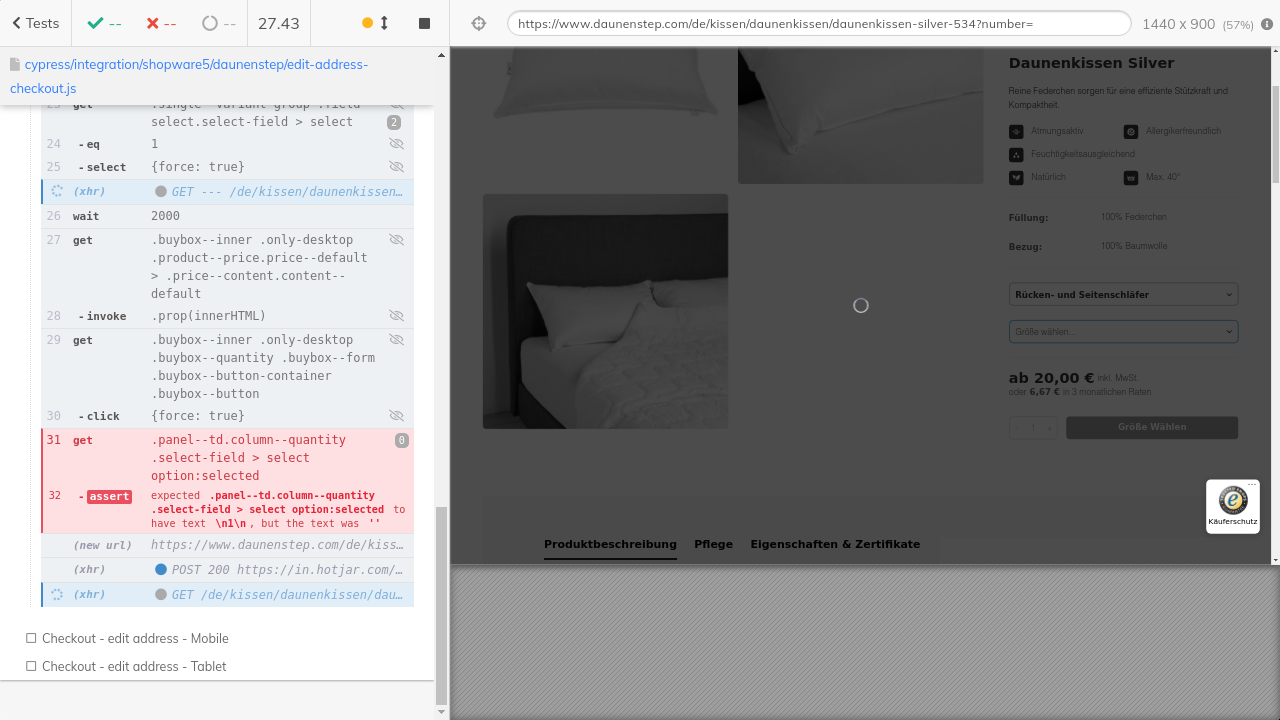Click the 'Größe Wählen' buy button
This screenshot has height=720, width=1280.
pyautogui.click(x=1151, y=427)
